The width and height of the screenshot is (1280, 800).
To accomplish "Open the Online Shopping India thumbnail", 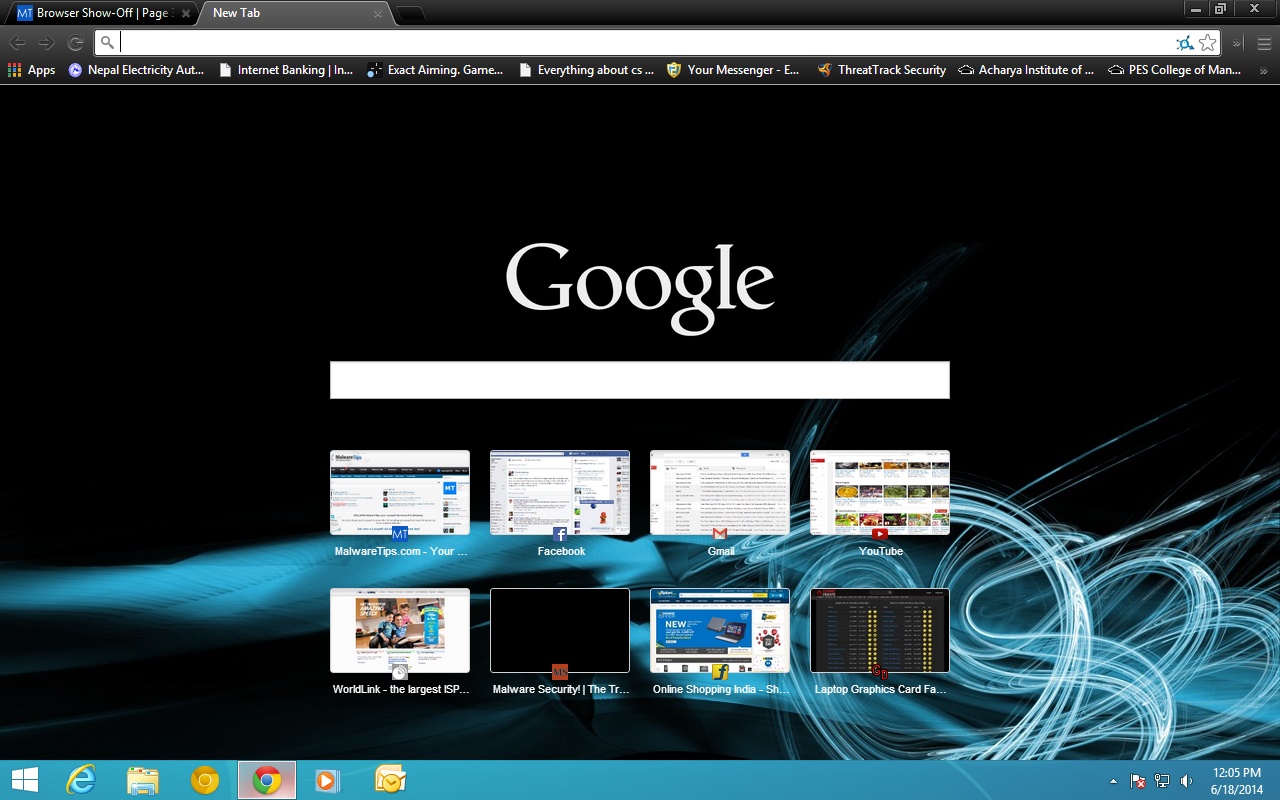I will (720, 631).
